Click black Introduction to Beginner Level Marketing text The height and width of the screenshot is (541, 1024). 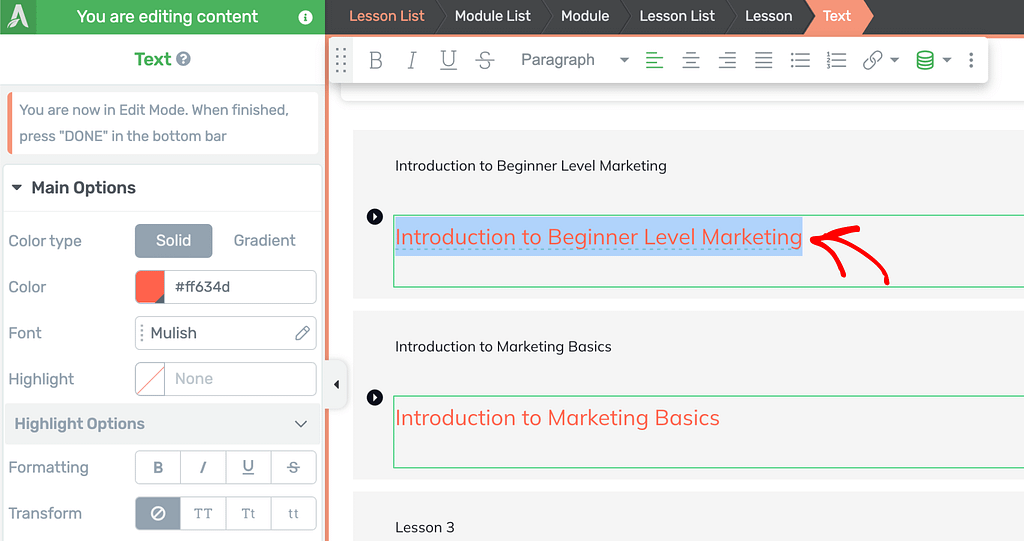pos(530,166)
